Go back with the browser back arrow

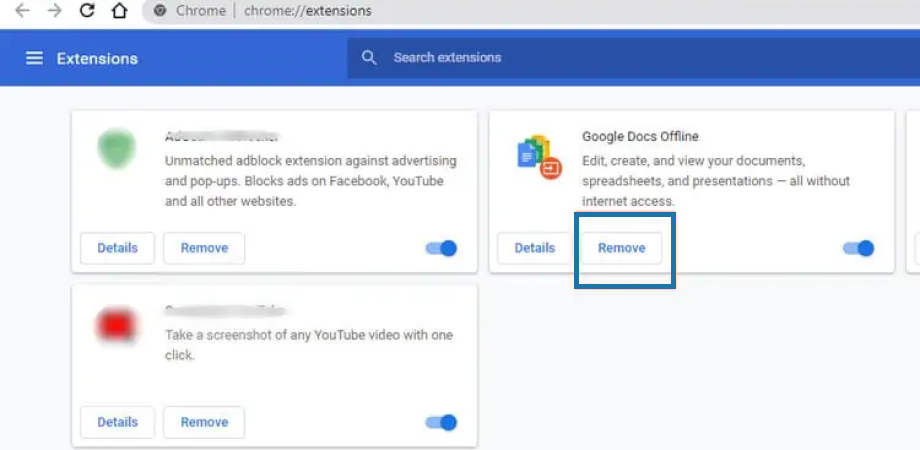click(22, 11)
